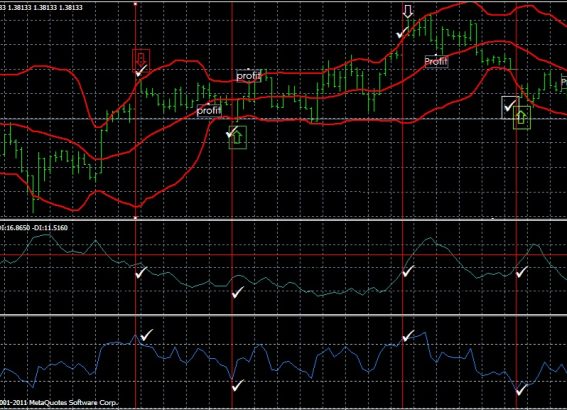The image size is (567, 410).
Task: Click lowest checkmark under ADX line dip
Action: coord(238,292)
